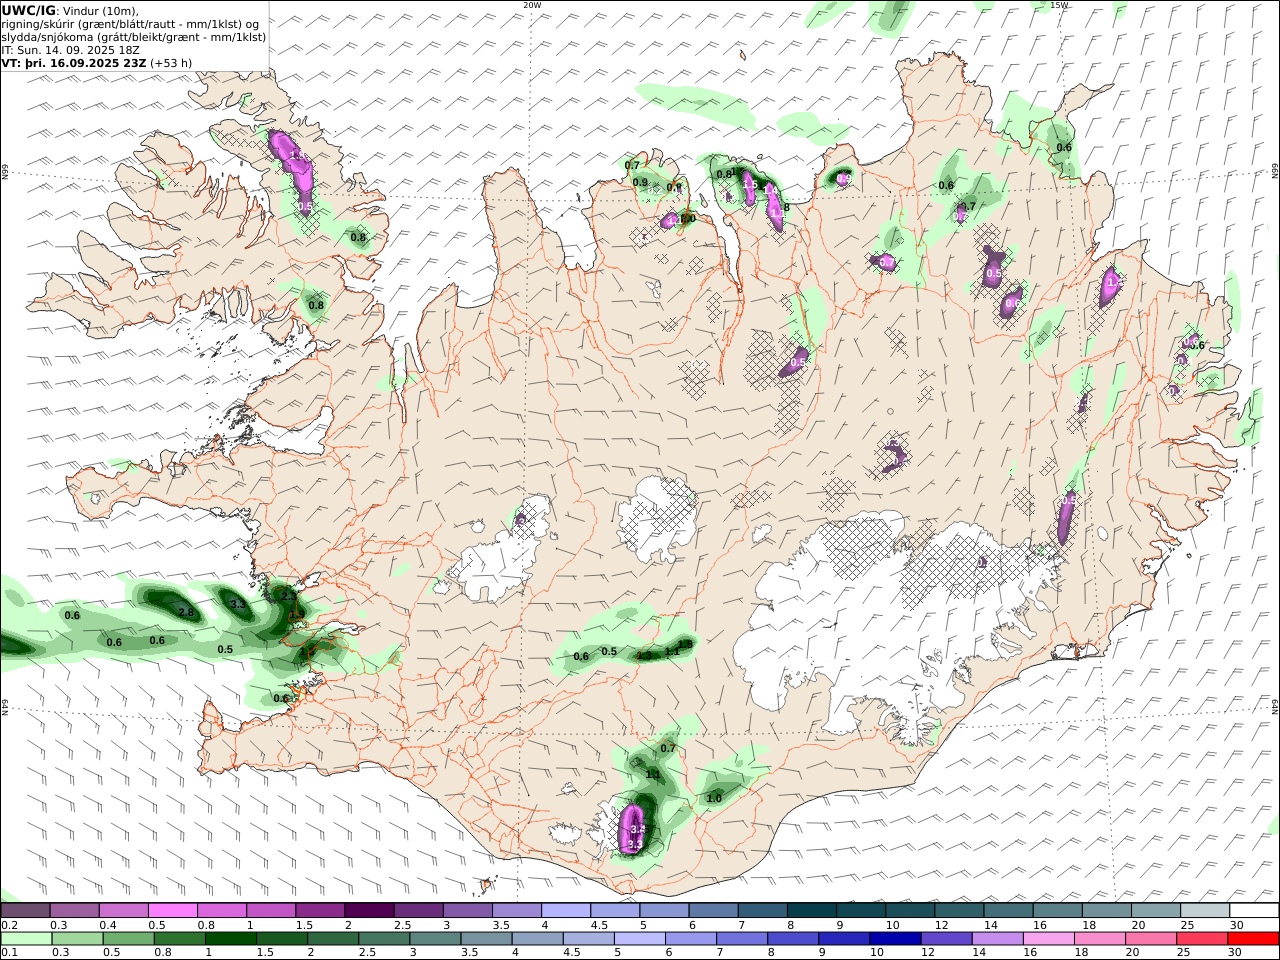Click the deep navy blue 10 mm rain swatch
The height and width of the screenshot is (960, 1280).
895,939
